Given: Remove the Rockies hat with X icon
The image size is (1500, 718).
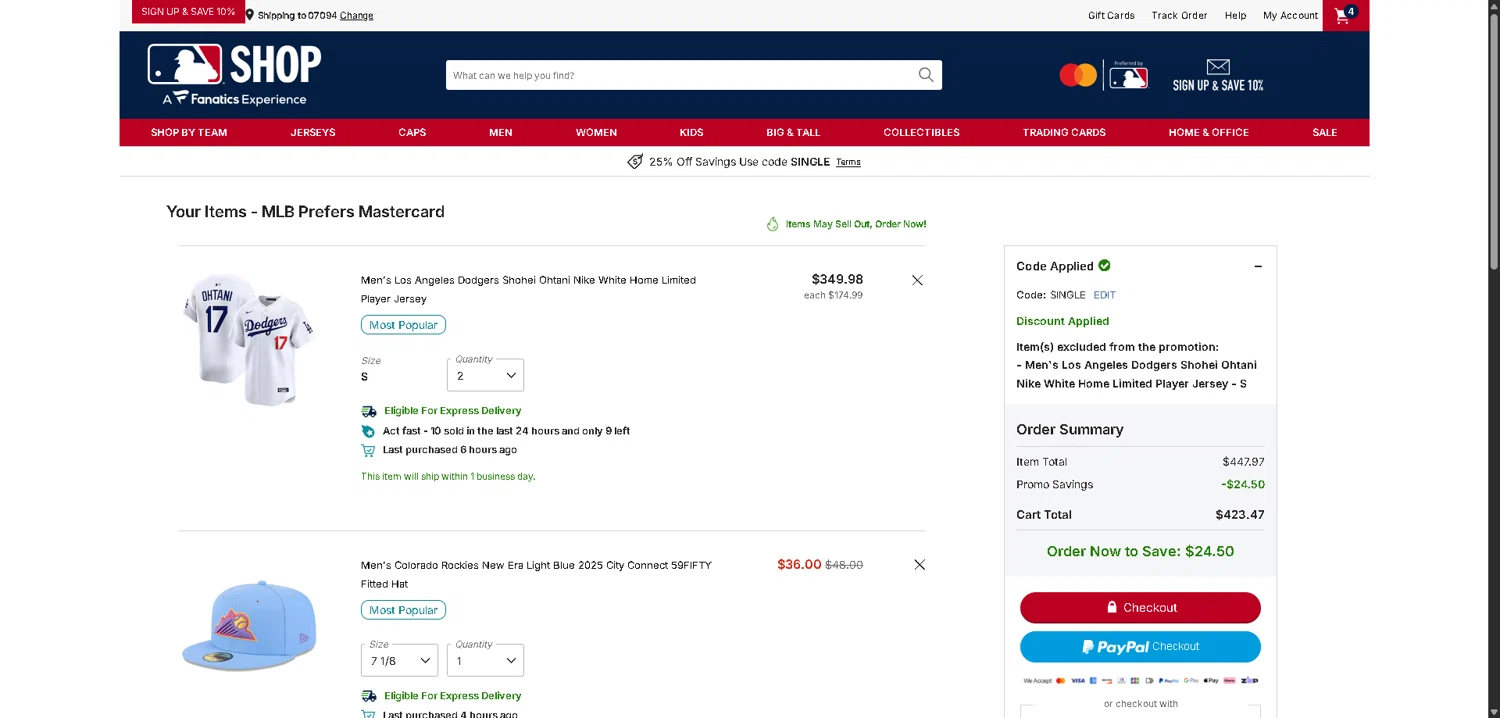Looking at the screenshot, I should pyautogui.click(x=919, y=565).
